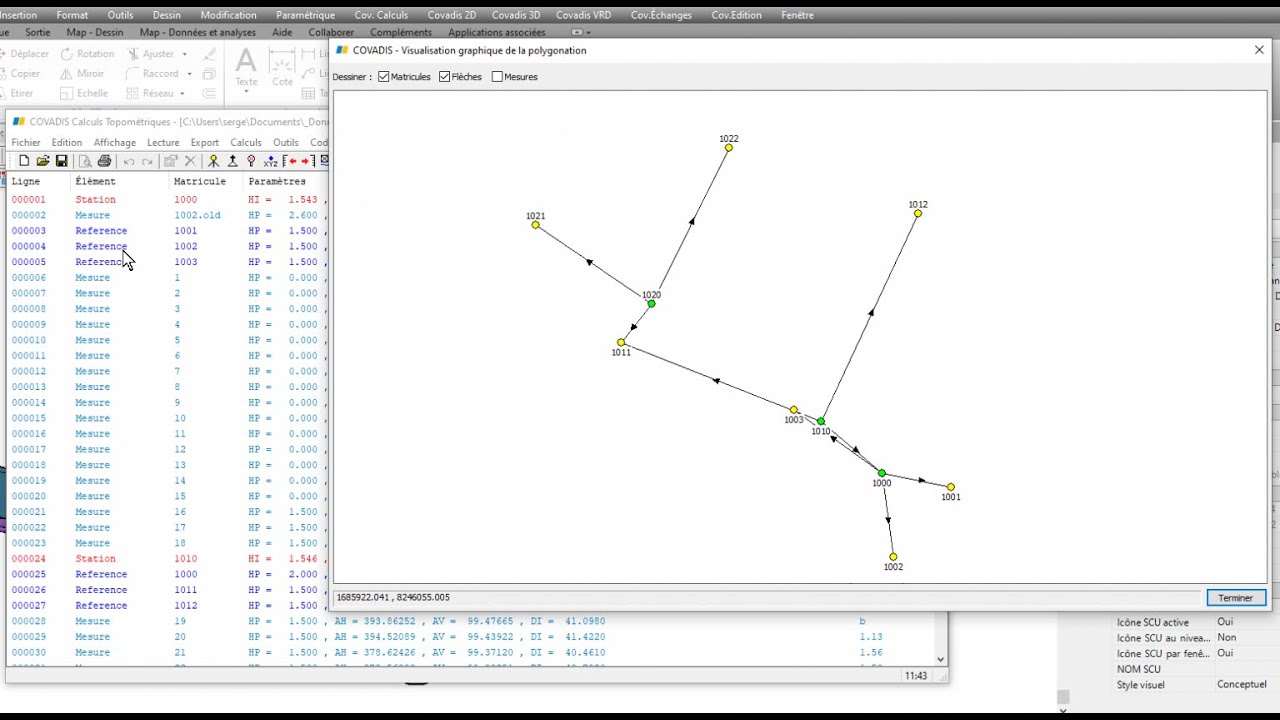Open the Covadis 2D menu
1280x720 pixels.
(x=451, y=15)
